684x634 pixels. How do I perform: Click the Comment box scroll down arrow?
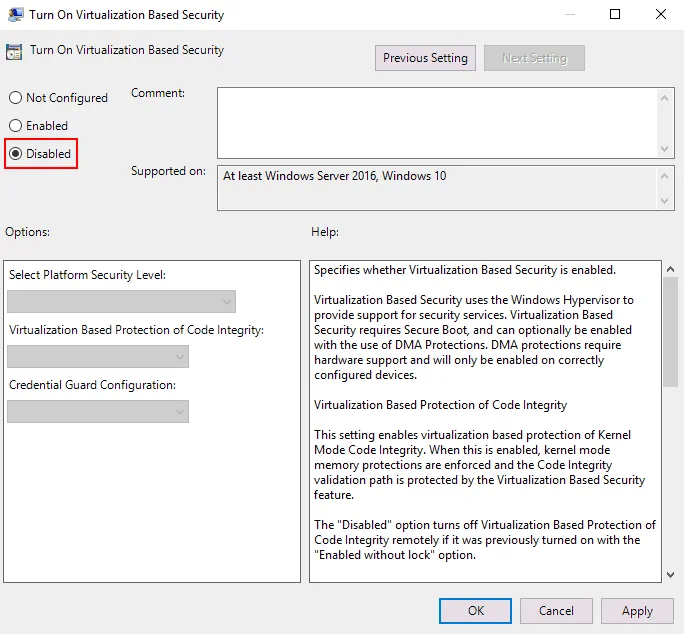click(667, 148)
